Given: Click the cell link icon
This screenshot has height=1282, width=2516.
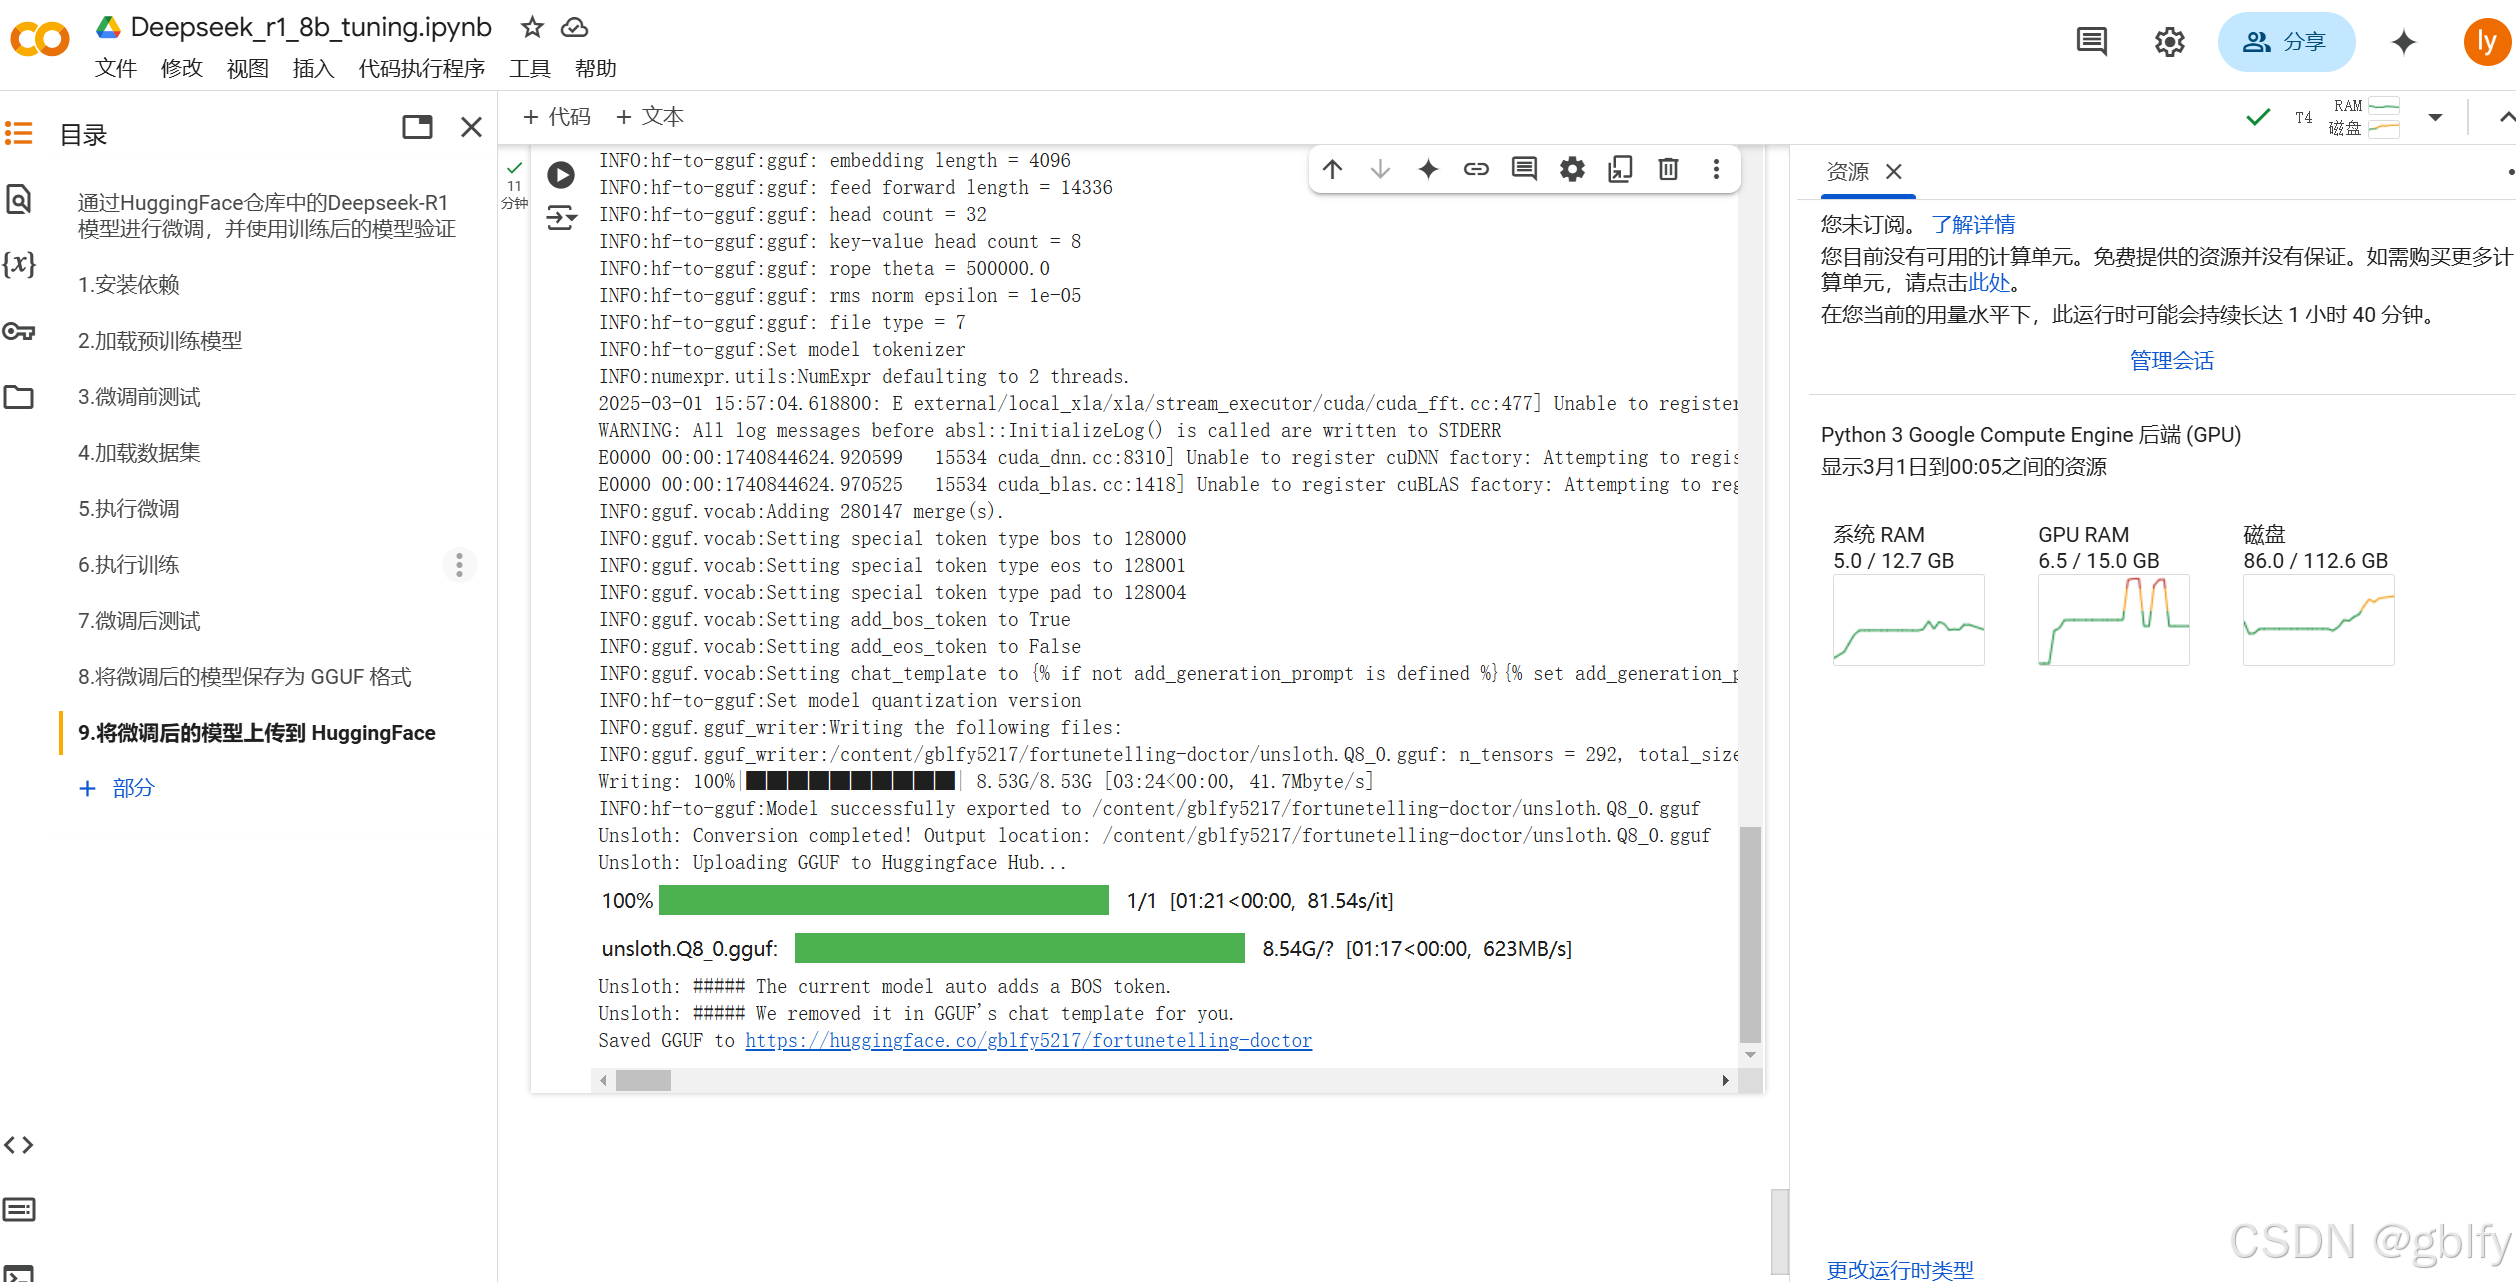Looking at the screenshot, I should click(x=1476, y=169).
